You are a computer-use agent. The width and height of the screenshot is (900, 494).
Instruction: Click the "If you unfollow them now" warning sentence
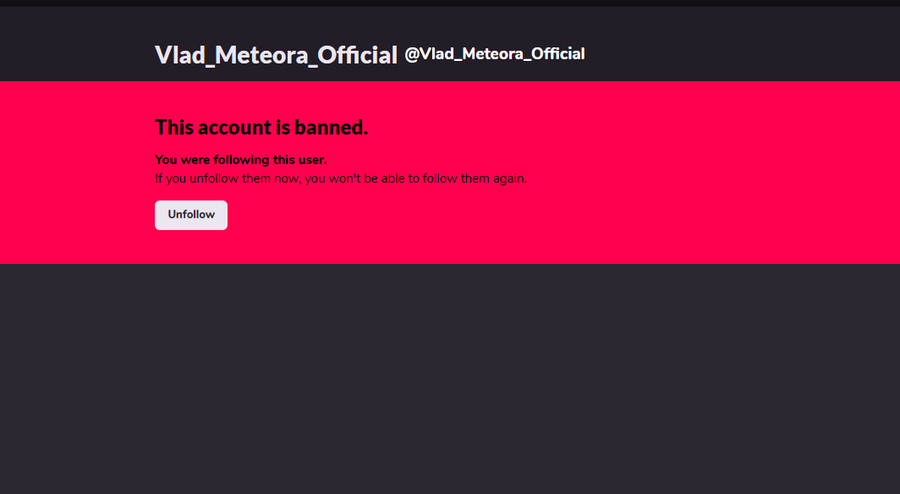pyautogui.click(x=340, y=179)
